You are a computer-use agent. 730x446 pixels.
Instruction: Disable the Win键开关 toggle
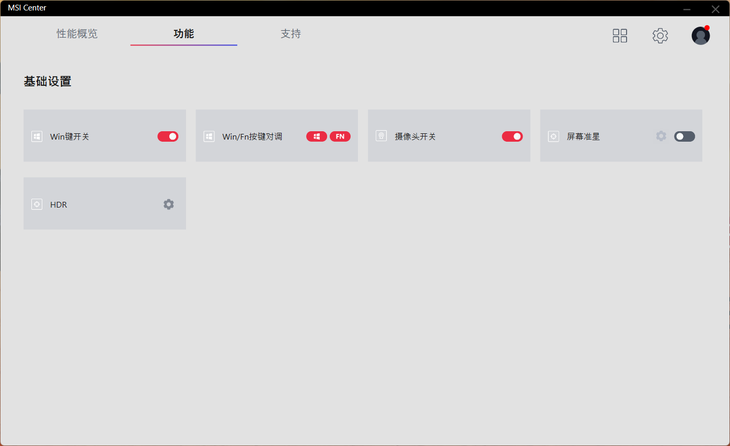tap(168, 136)
